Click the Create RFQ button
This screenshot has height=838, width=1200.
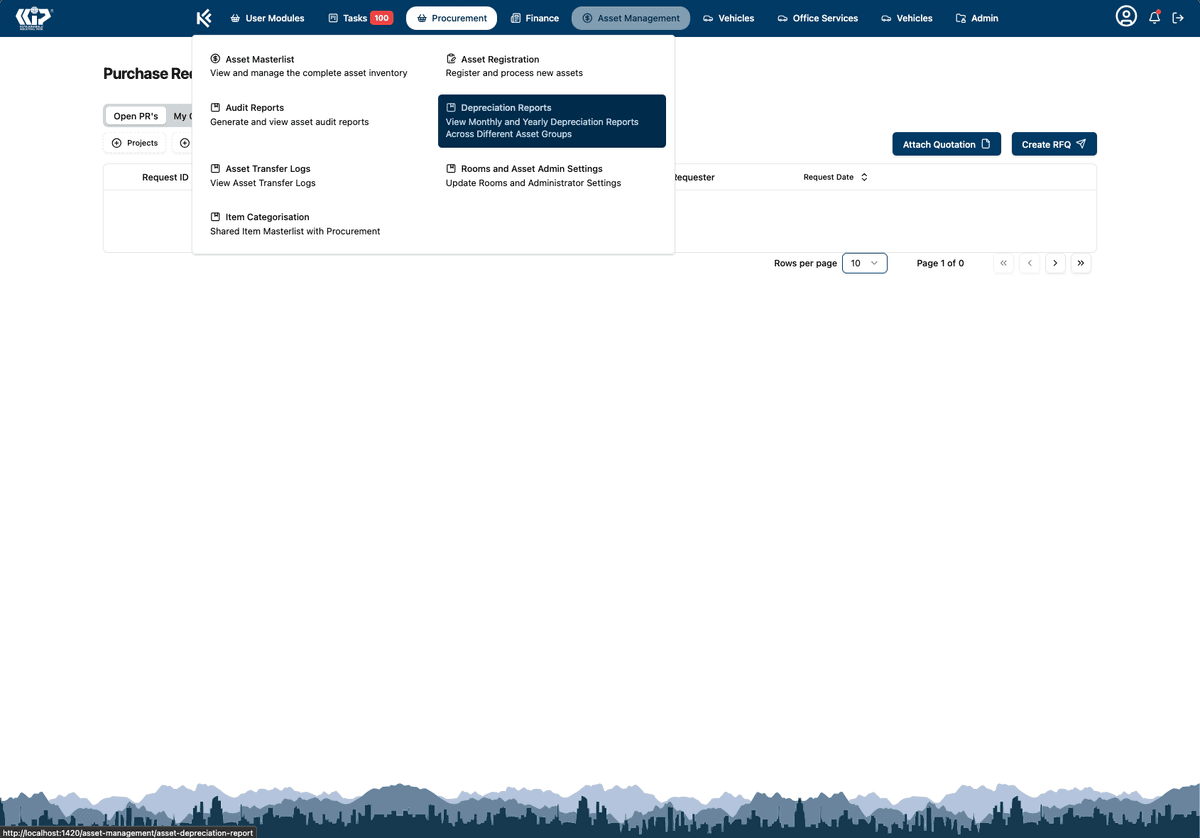click(1053, 143)
